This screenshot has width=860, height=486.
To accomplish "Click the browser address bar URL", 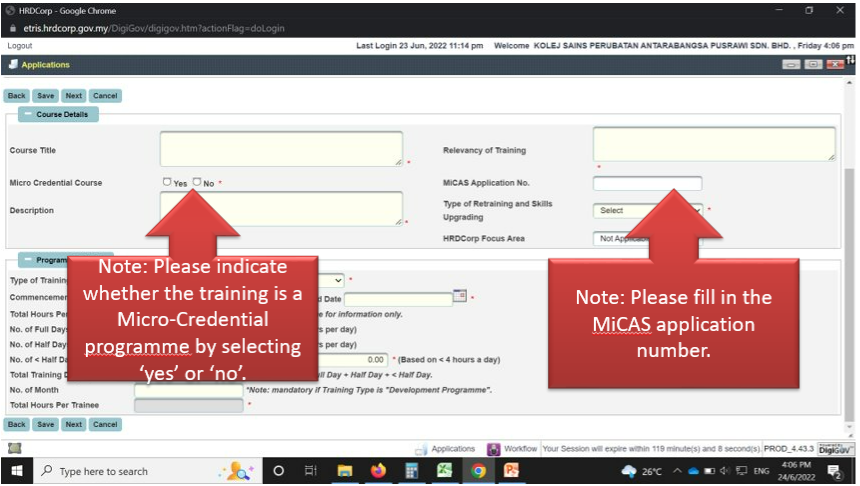I will [154, 28].
